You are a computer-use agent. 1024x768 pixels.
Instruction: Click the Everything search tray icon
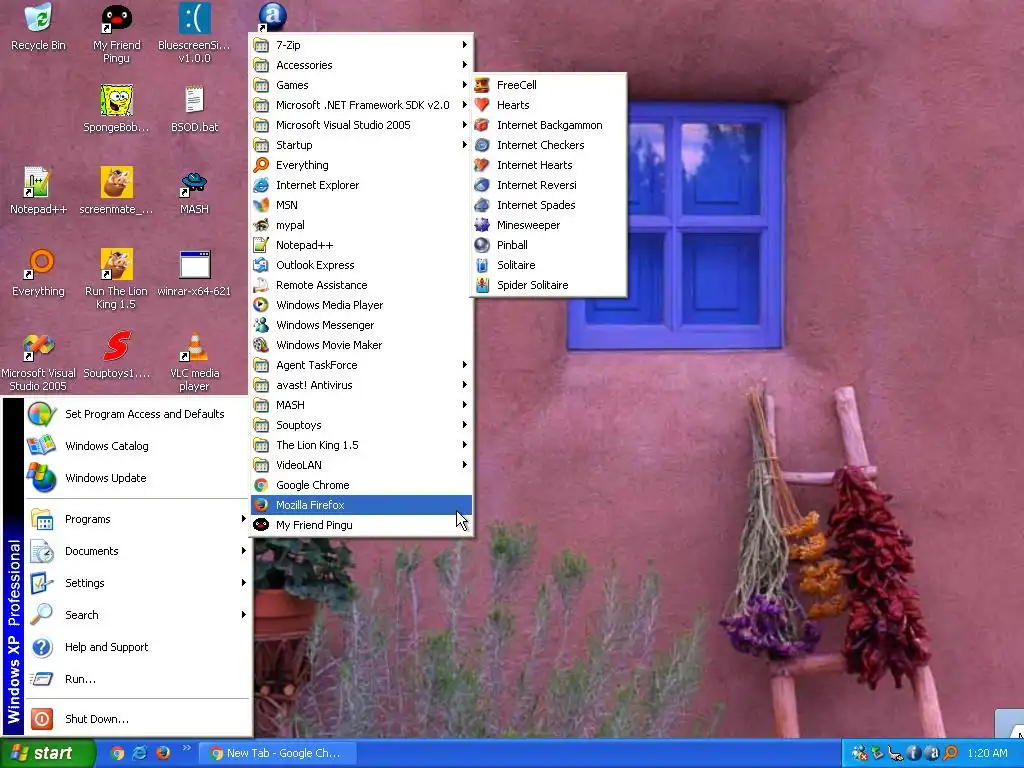(x=951, y=753)
